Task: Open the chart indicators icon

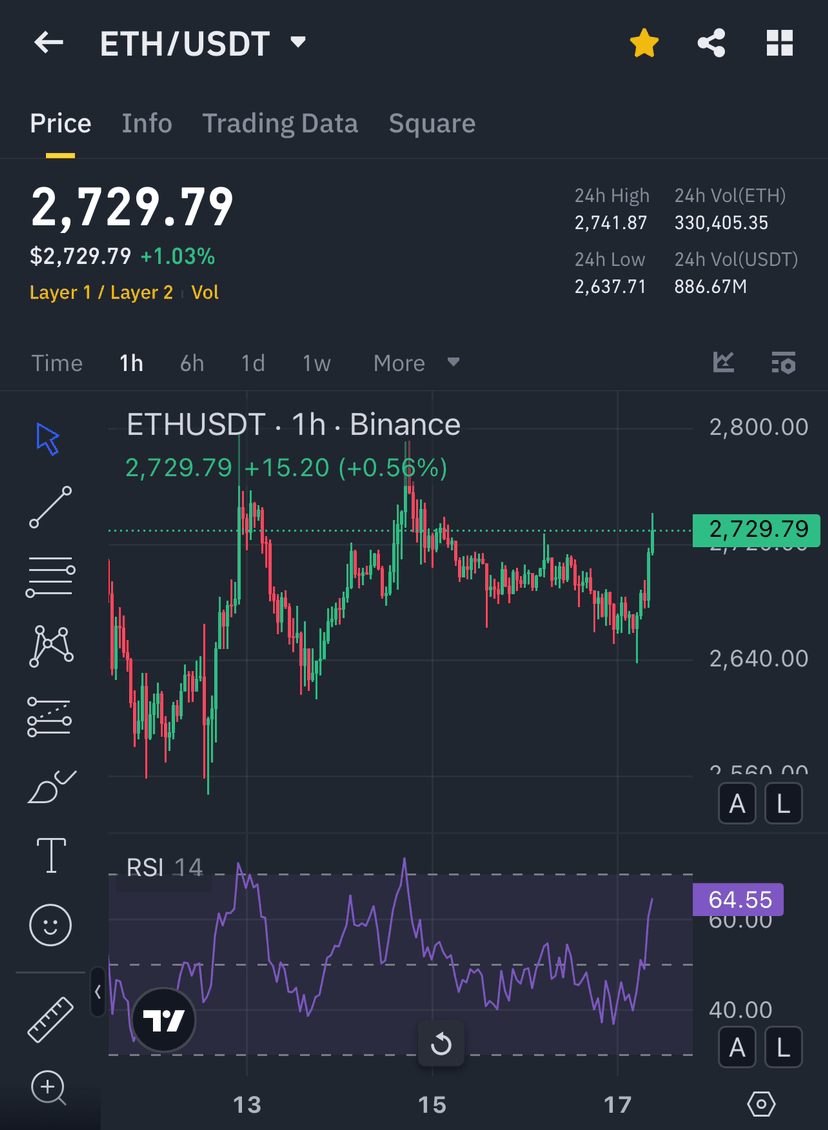Action: [723, 362]
